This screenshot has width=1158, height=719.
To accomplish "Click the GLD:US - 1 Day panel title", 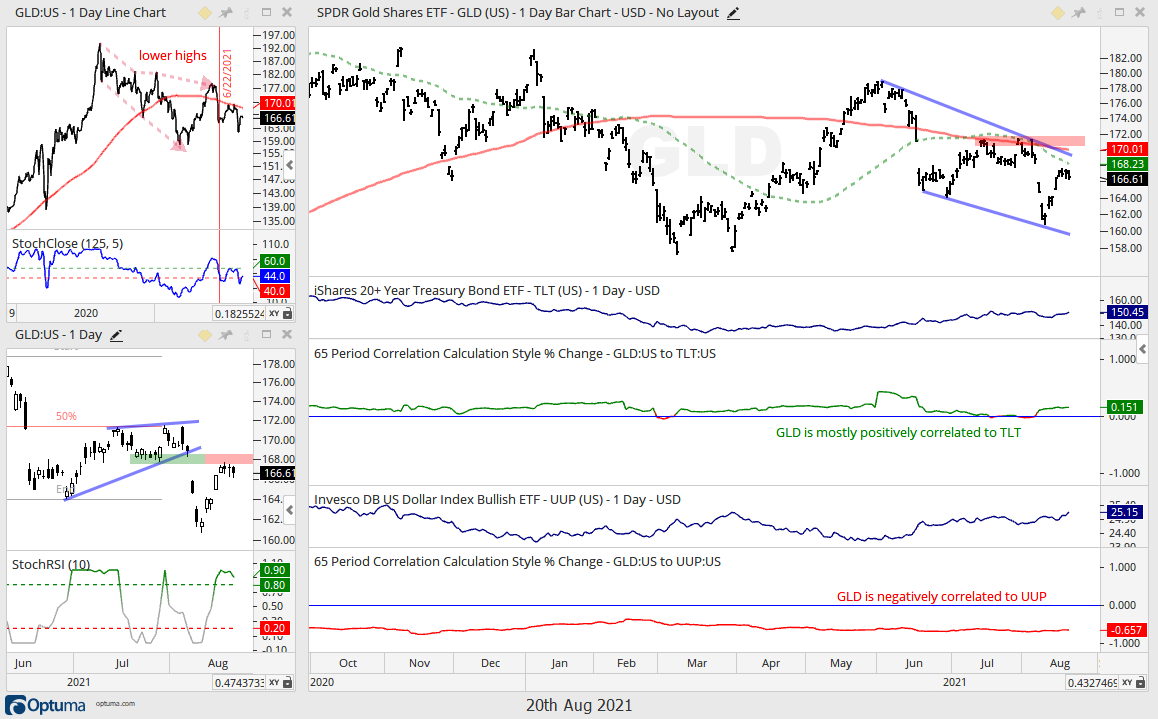I will (58, 335).
